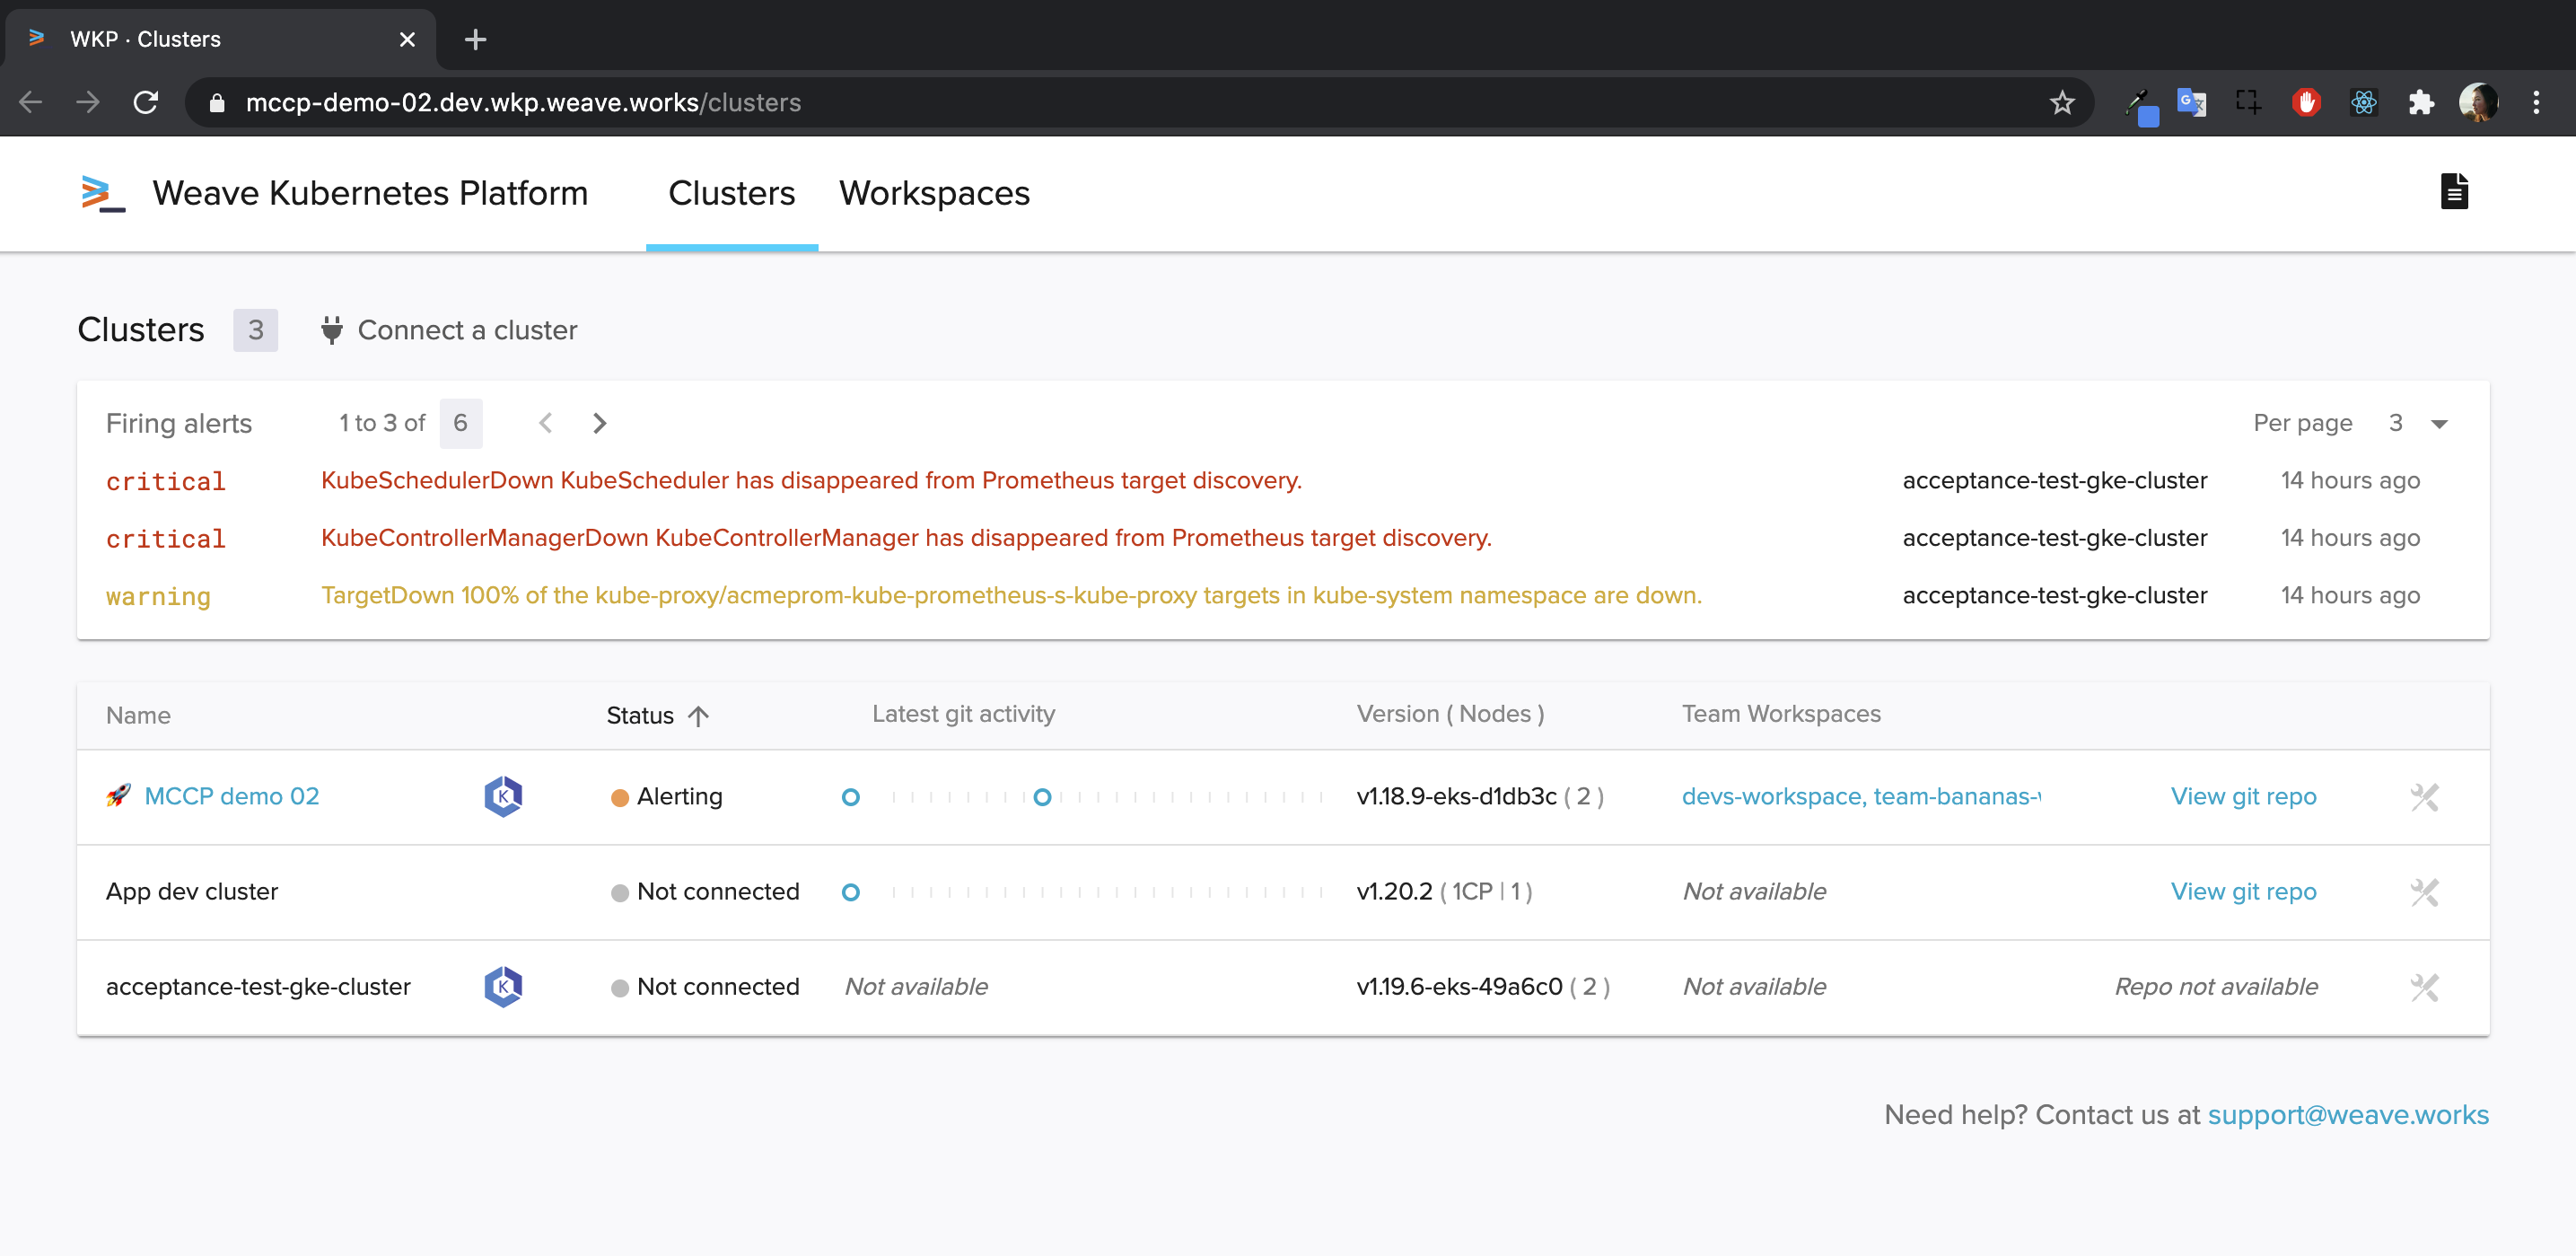Screen dimensions: 2576x1256
Task: Open the Per page dropdown
Action: pyautogui.click(x=2439, y=424)
